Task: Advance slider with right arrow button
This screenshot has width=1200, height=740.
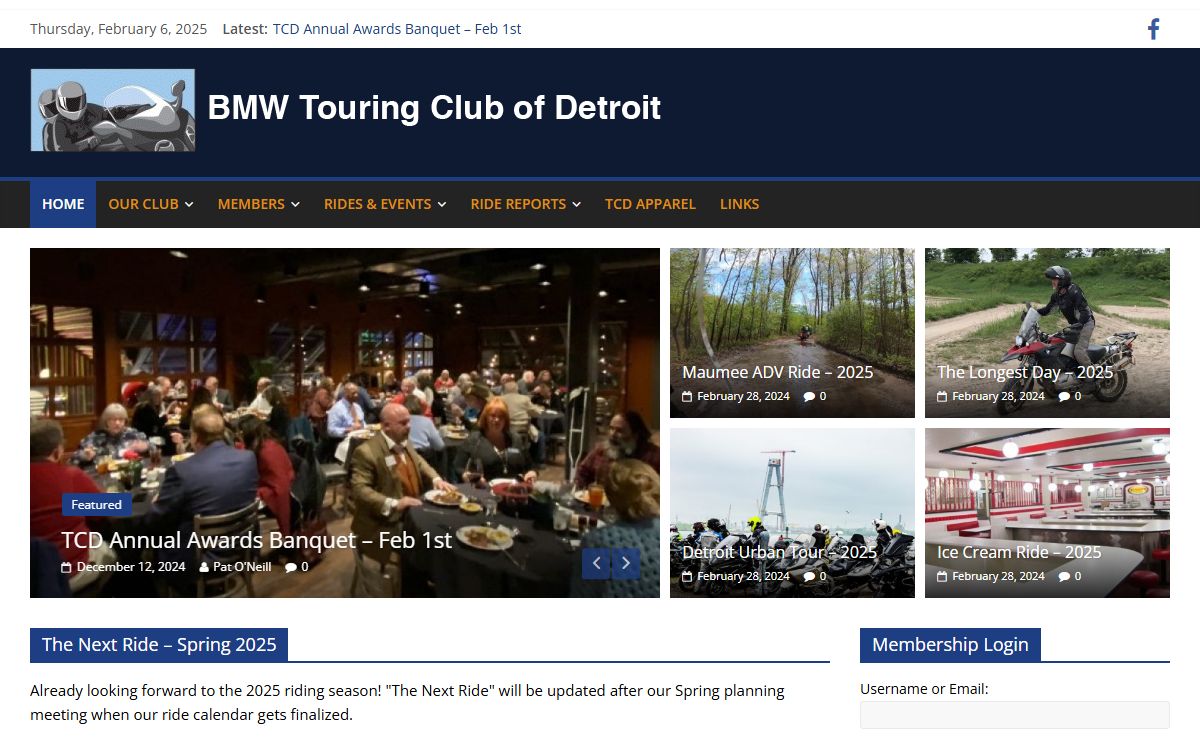Action: pyautogui.click(x=626, y=564)
